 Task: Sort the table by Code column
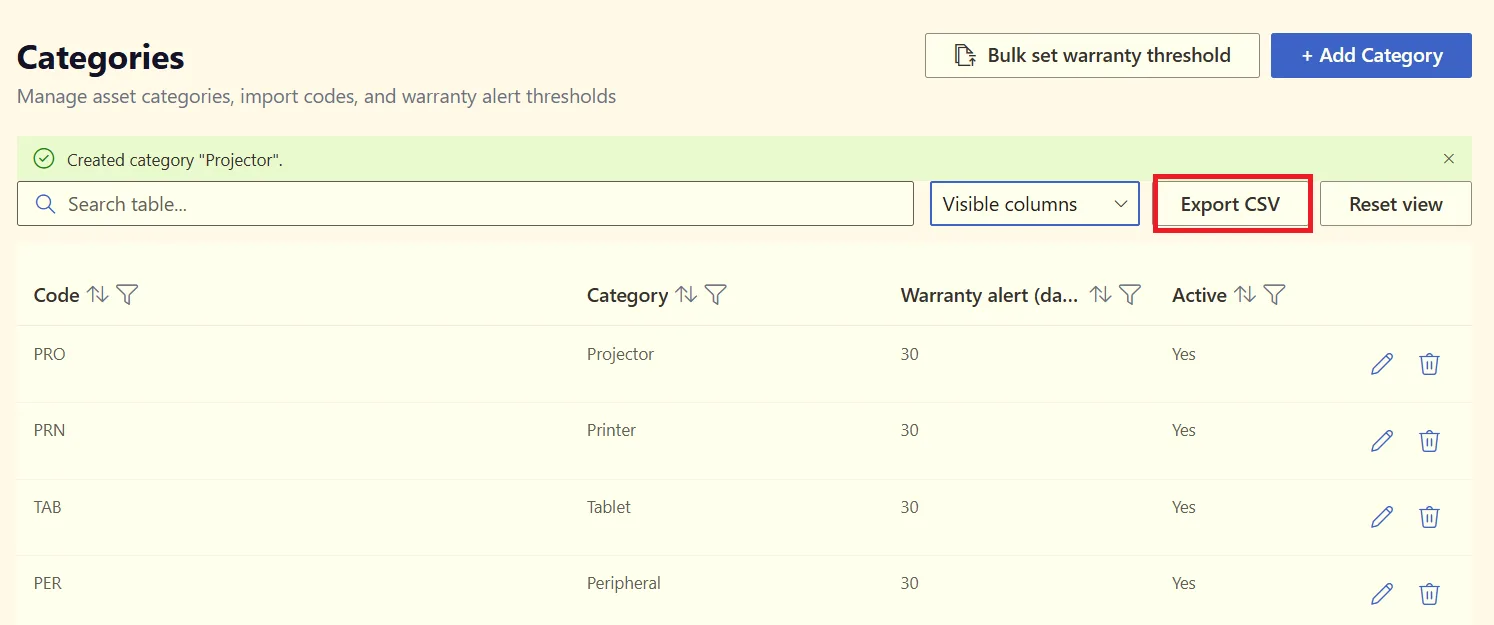pos(97,295)
